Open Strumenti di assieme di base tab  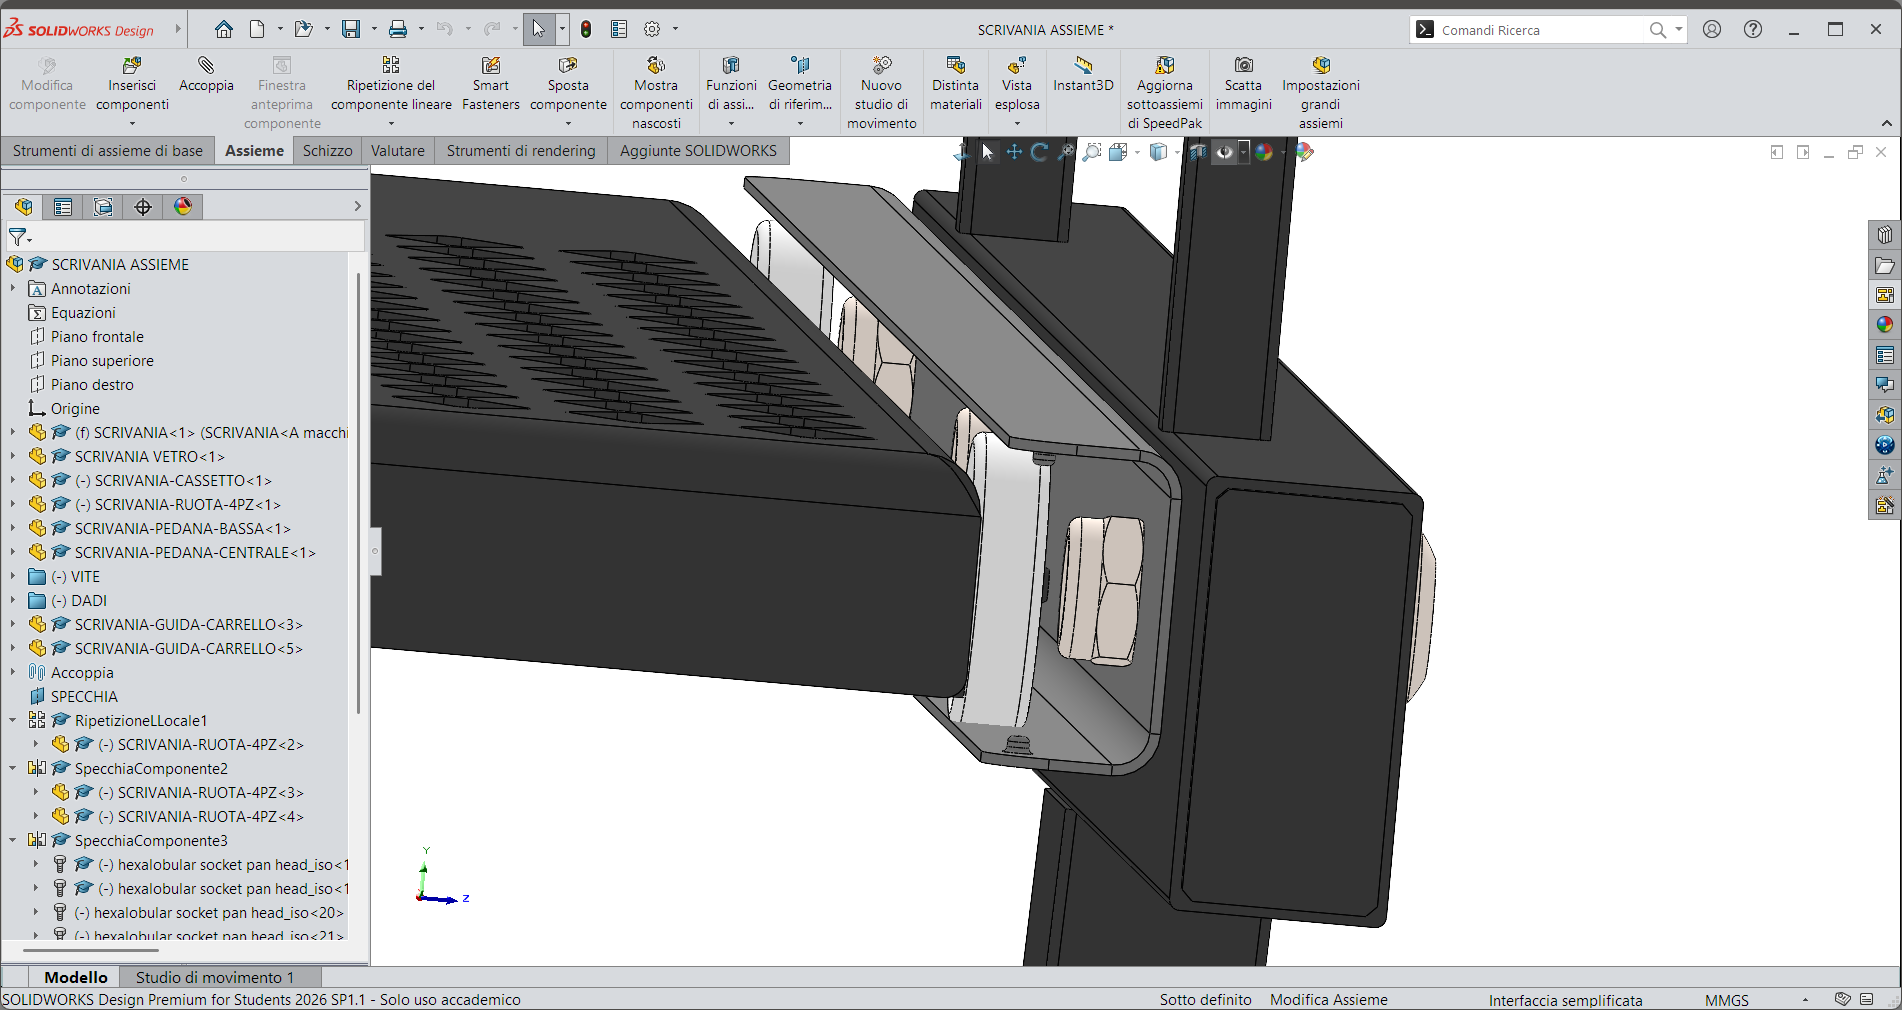point(108,150)
